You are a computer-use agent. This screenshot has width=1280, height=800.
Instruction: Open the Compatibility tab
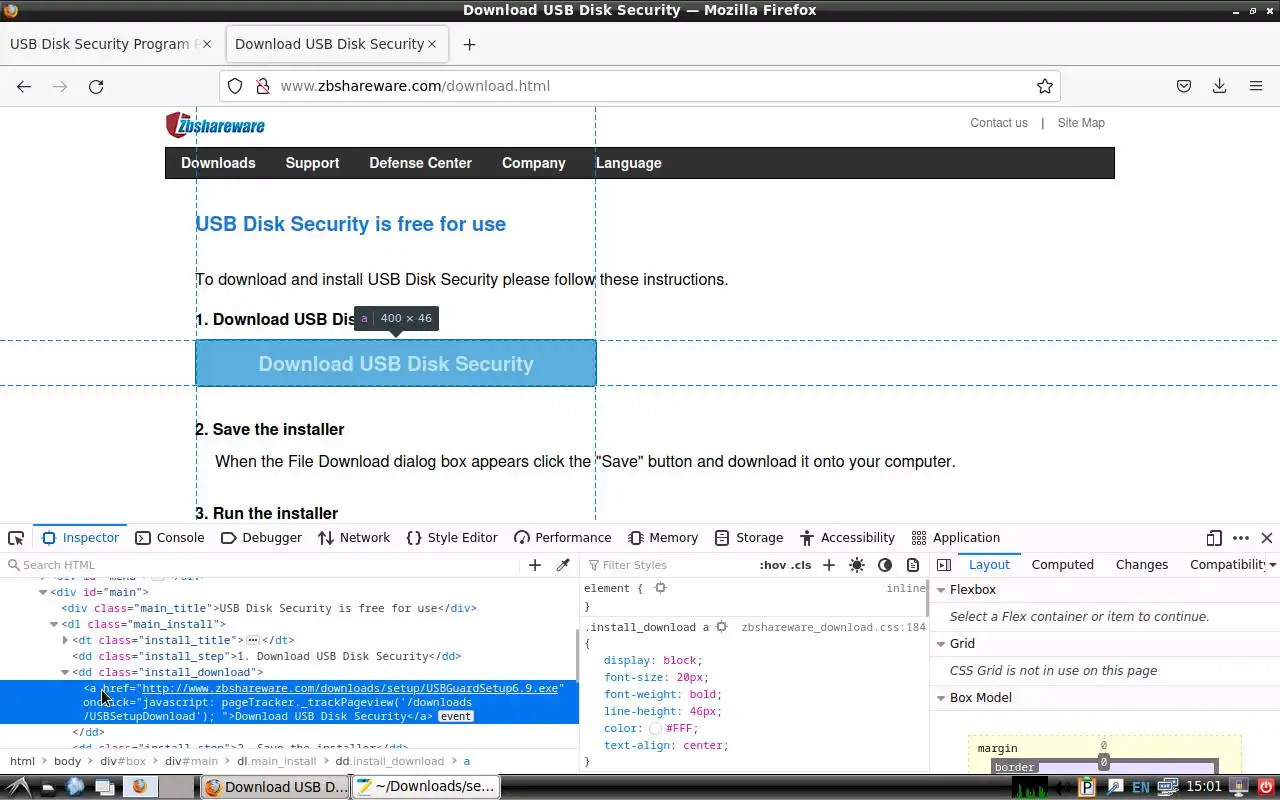click(1228, 565)
